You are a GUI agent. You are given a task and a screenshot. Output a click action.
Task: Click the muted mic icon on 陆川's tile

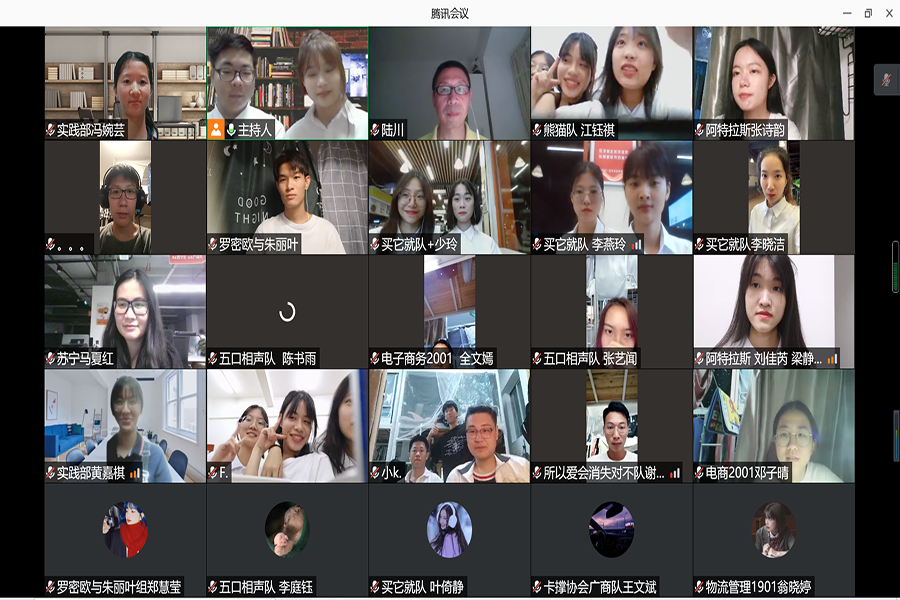tap(375, 130)
